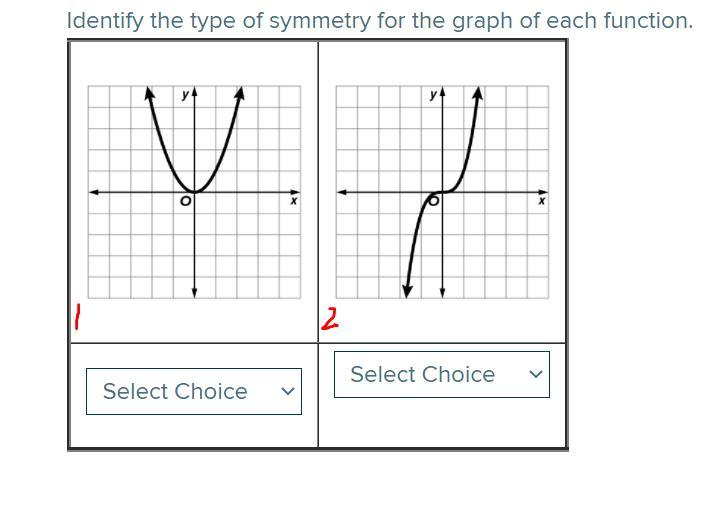This screenshot has width=722, height=508.
Task: Click the instruction text about symmetry
Action: tap(380, 21)
